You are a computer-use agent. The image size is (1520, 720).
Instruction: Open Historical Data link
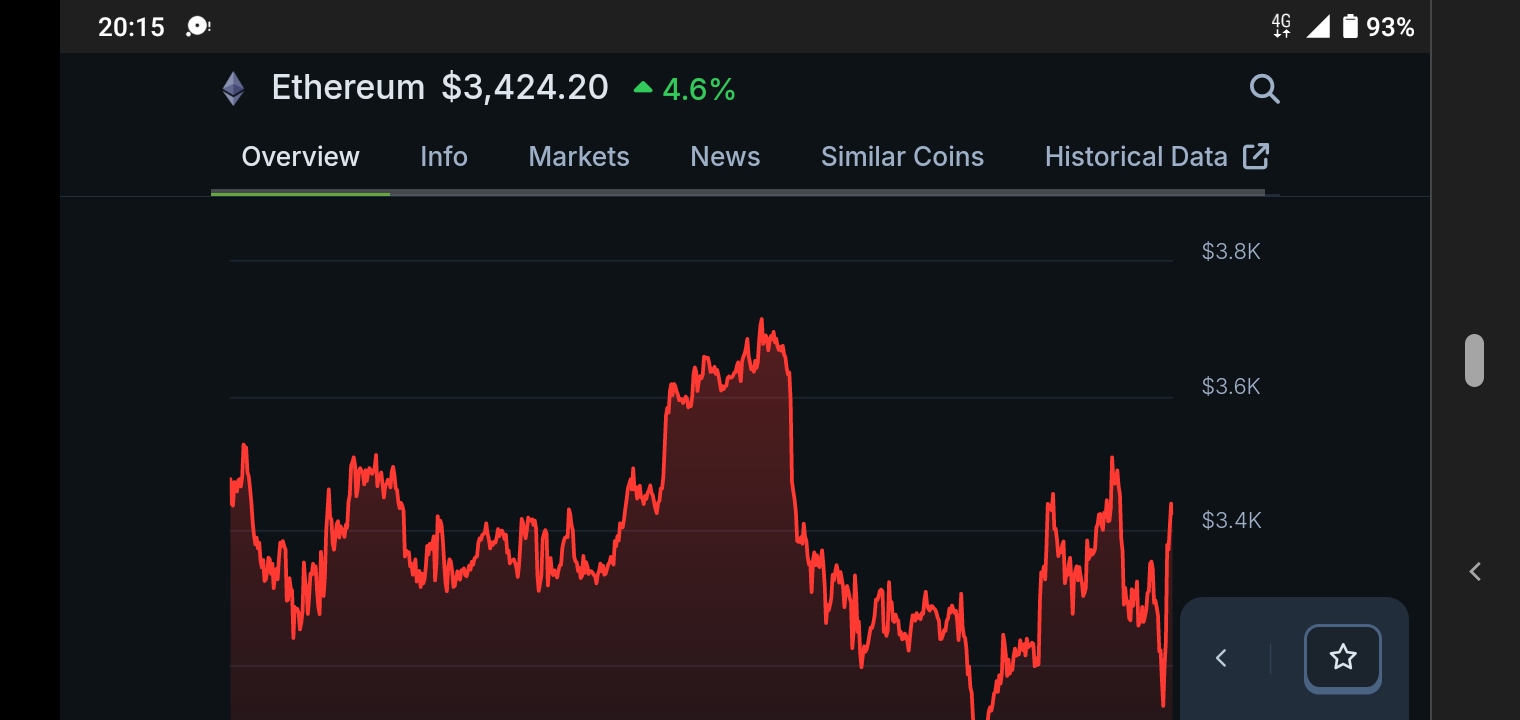pyautogui.click(x=1136, y=157)
